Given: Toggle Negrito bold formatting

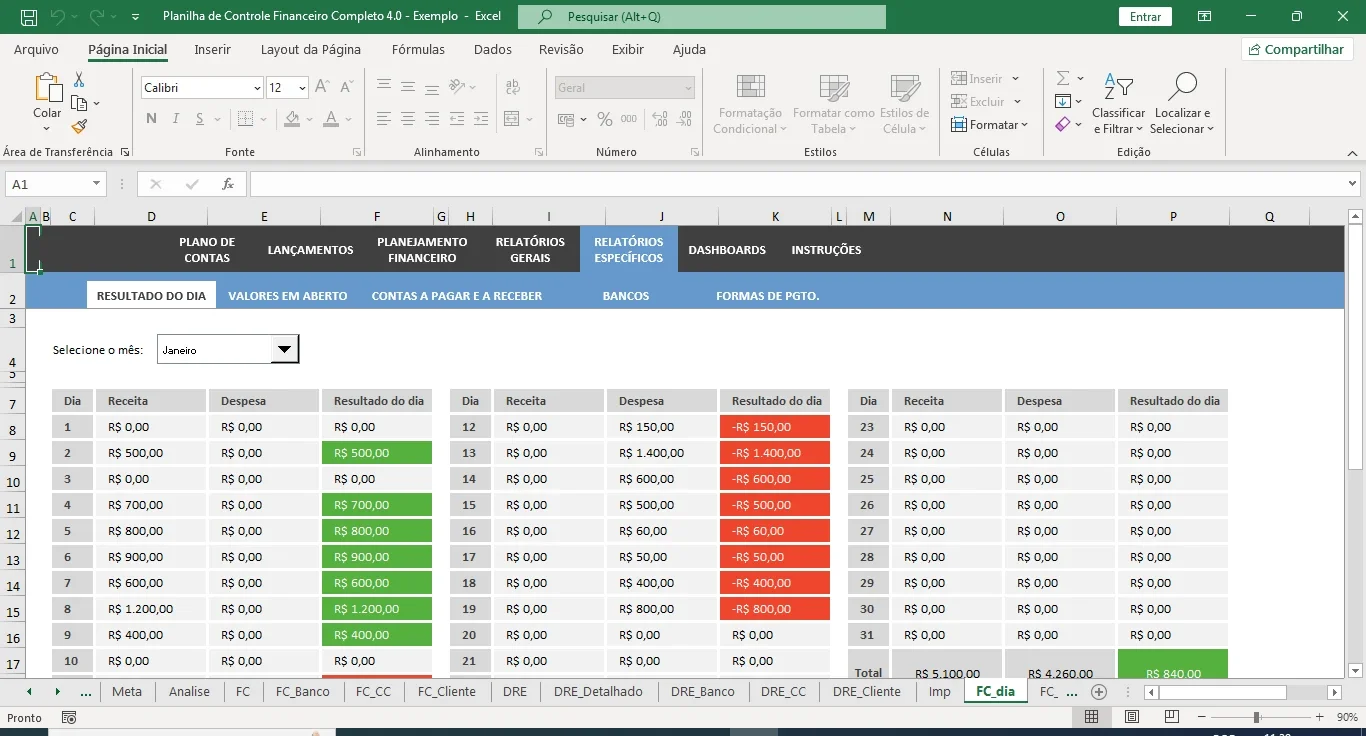Looking at the screenshot, I should pyautogui.click(x=151, y=119).
